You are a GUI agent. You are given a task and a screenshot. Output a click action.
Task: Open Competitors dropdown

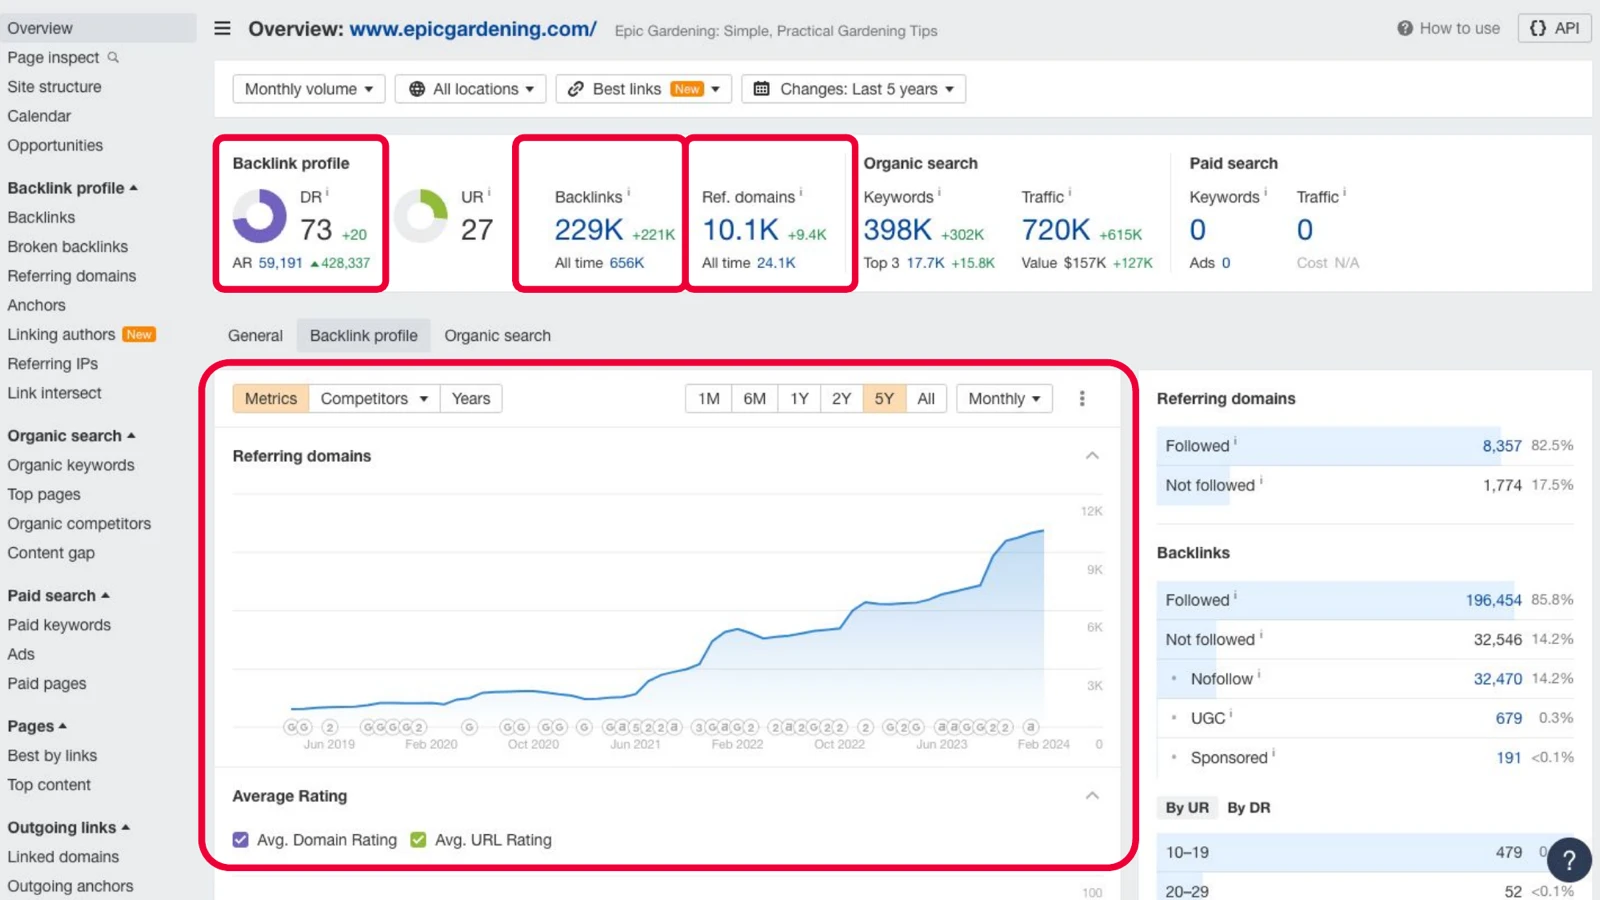click(x=374, y=398)
